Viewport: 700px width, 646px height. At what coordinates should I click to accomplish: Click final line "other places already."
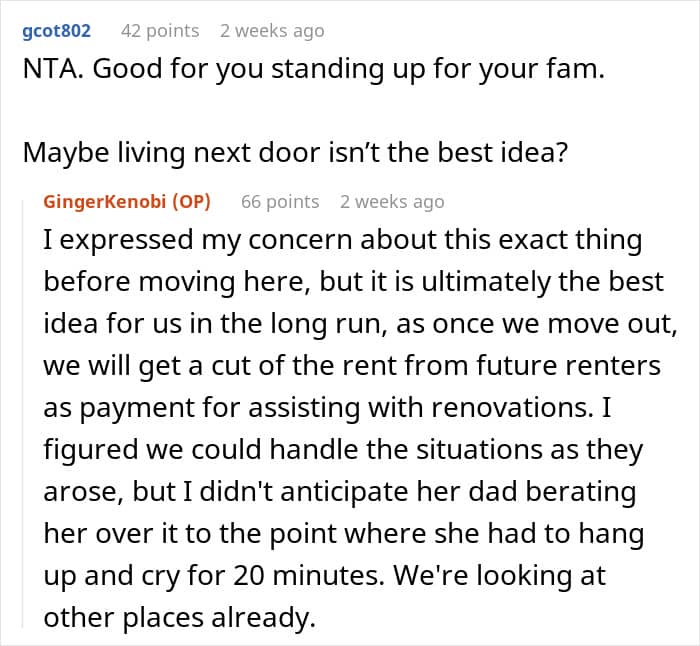tap(179, 617)
